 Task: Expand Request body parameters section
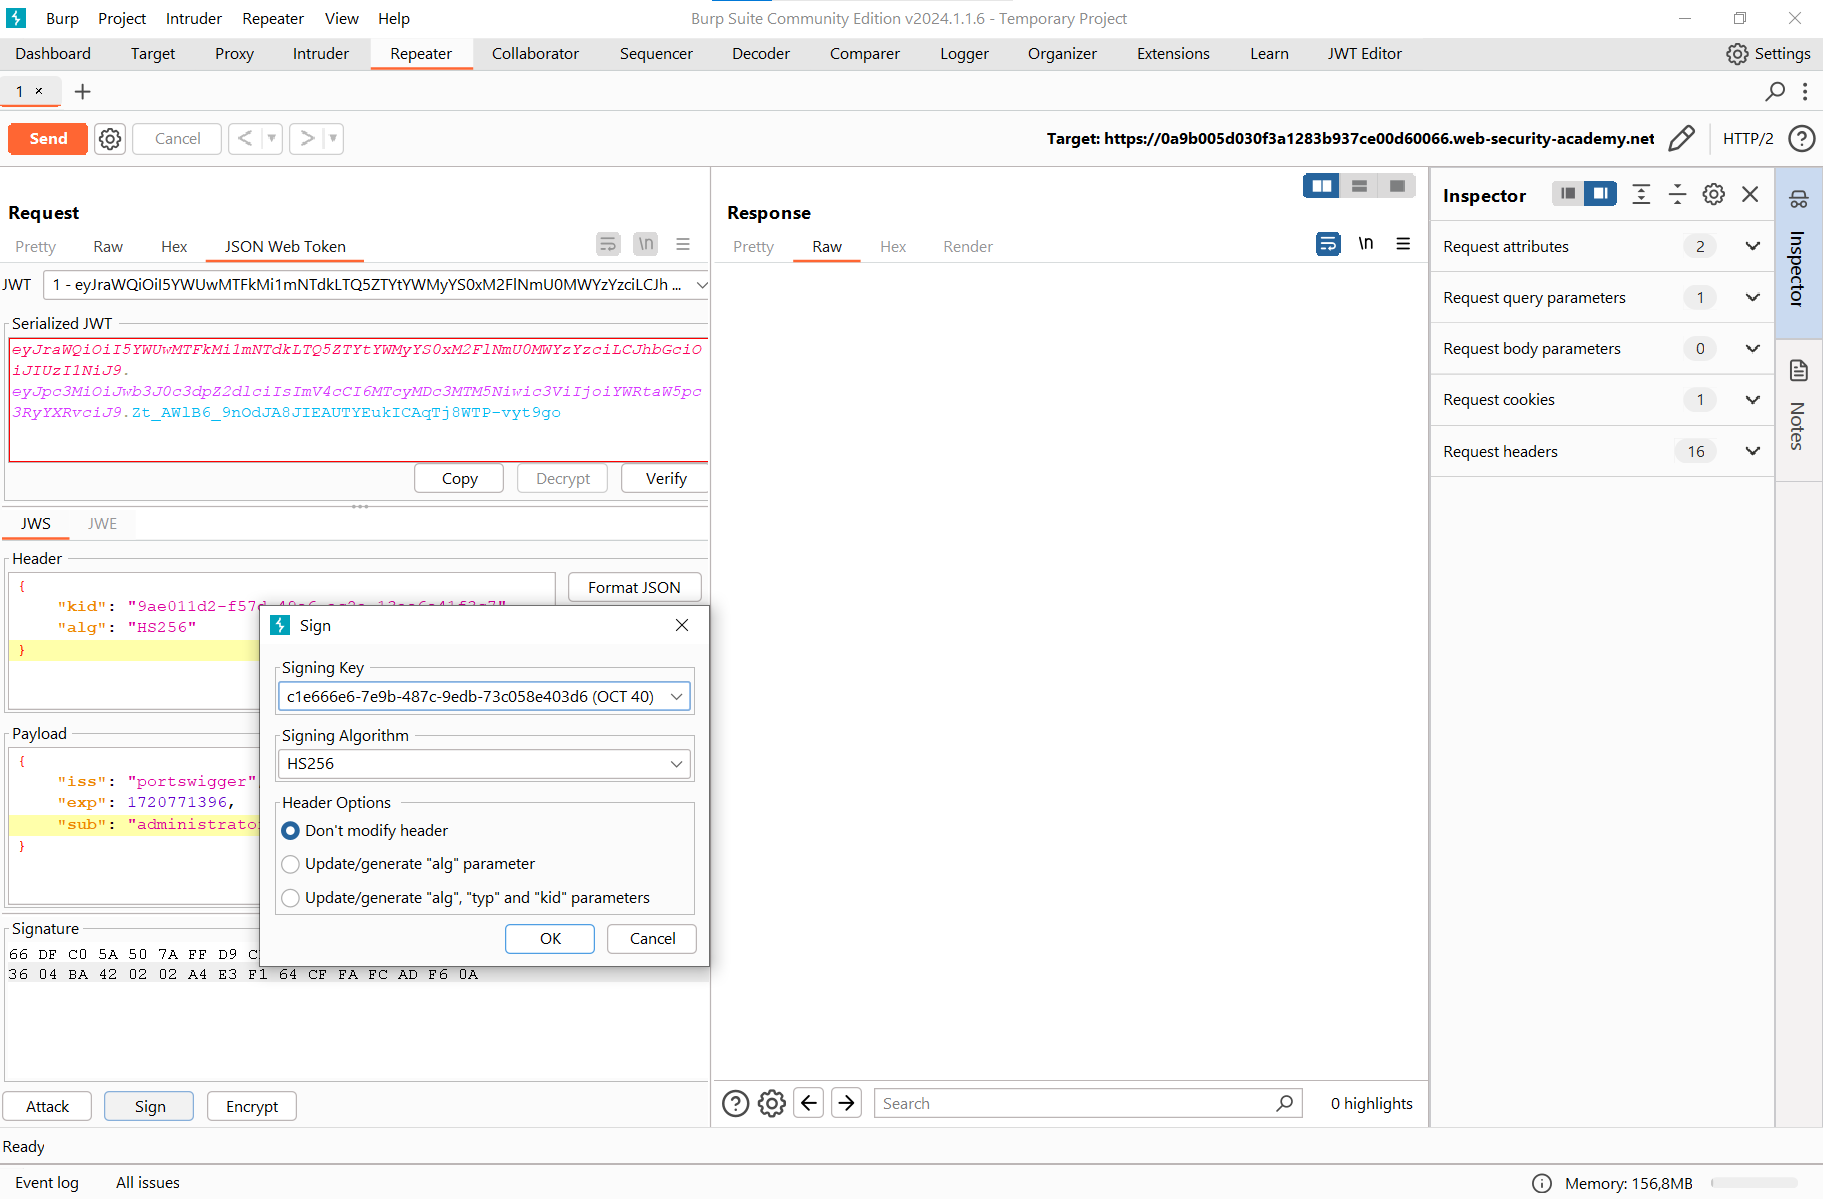pos(1752,348)
